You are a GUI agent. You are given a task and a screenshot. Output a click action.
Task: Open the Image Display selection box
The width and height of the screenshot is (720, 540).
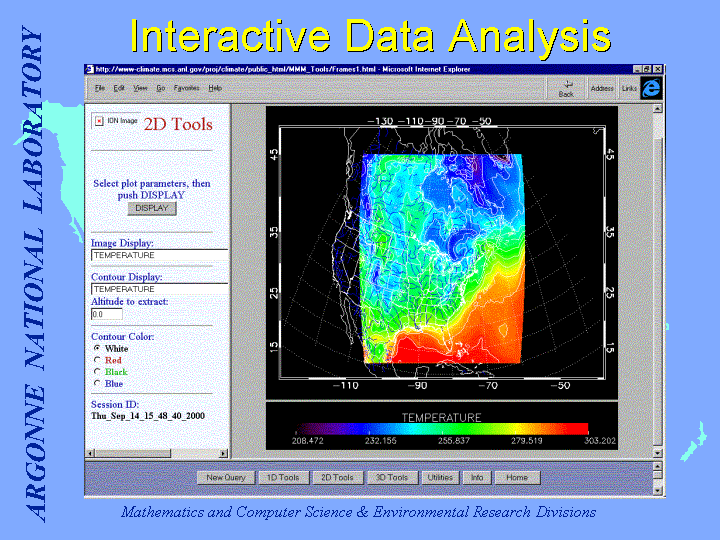click(158, 255)
